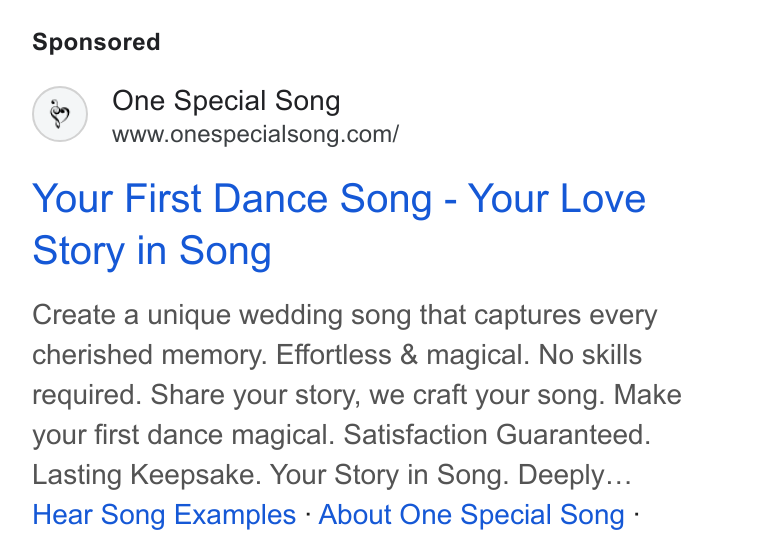760x558 pixels.
Task: Click the www.onespecialsong.com URL text
Action: click(x=255, y=134)
